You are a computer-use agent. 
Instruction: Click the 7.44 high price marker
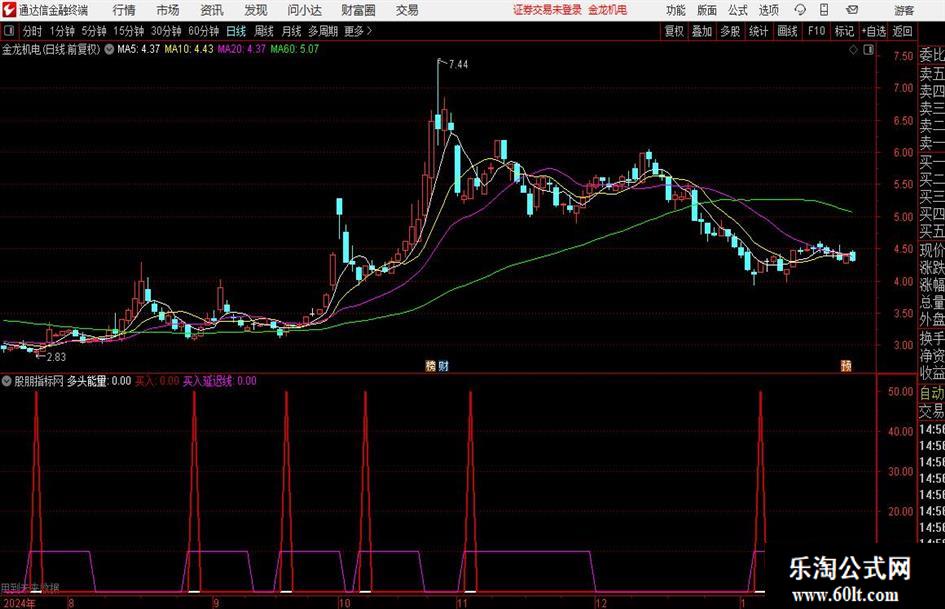[x=458, y=64]
